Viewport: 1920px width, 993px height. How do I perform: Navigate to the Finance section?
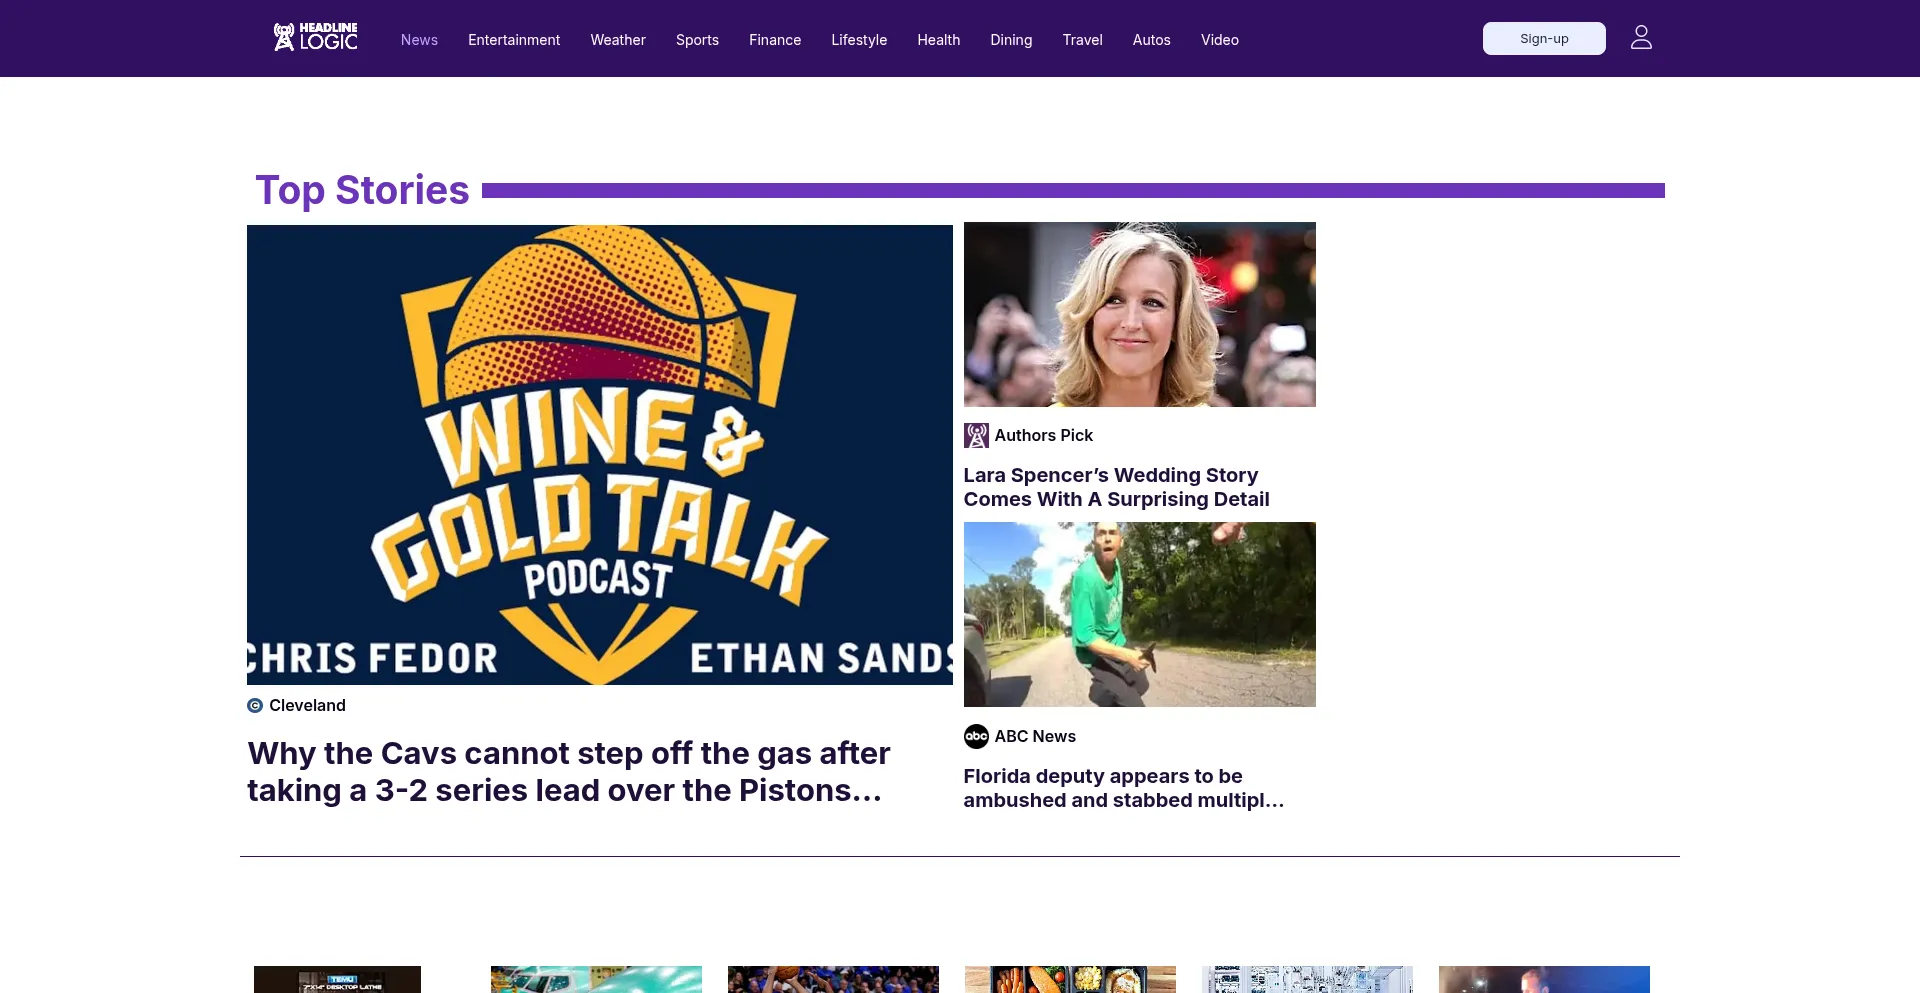pos(775,40)
